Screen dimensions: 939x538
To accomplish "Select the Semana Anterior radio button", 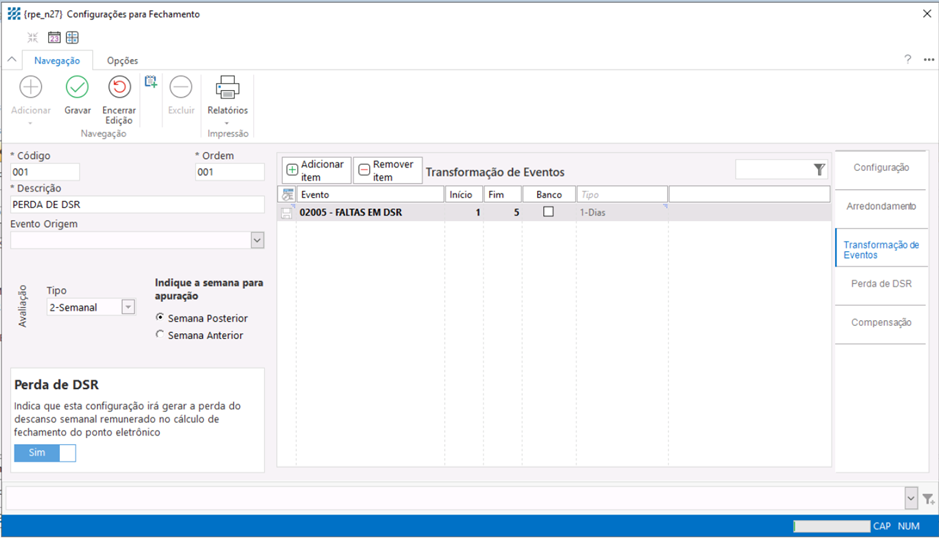I will 160,335.
